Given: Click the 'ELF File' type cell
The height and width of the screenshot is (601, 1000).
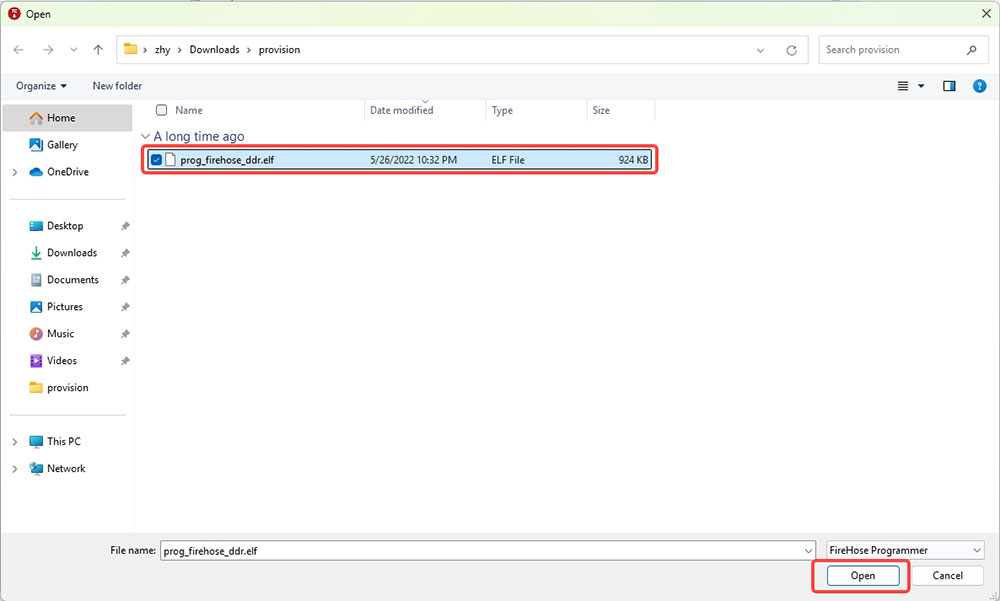Looking at the screenshot, I should point(508,160).
